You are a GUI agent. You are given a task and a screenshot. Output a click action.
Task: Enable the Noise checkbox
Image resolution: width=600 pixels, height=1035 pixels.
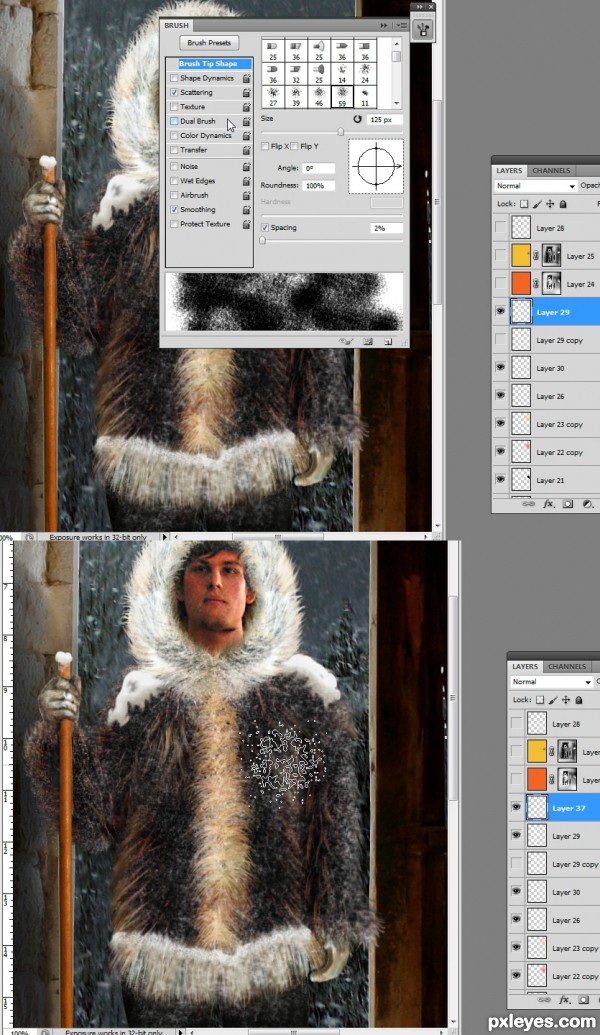point(174,166)
